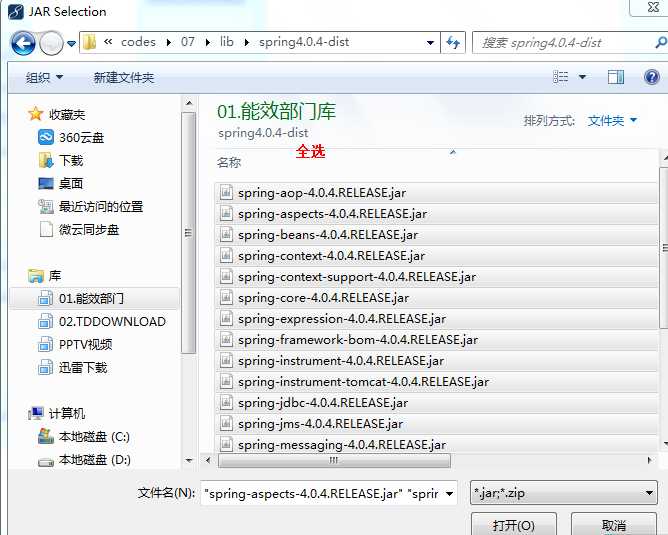Viewport: 668px width, 535px height.
Task: Select spring-expression-4.0.4.RELEASE.jar
Action: [x=436, y=319]
